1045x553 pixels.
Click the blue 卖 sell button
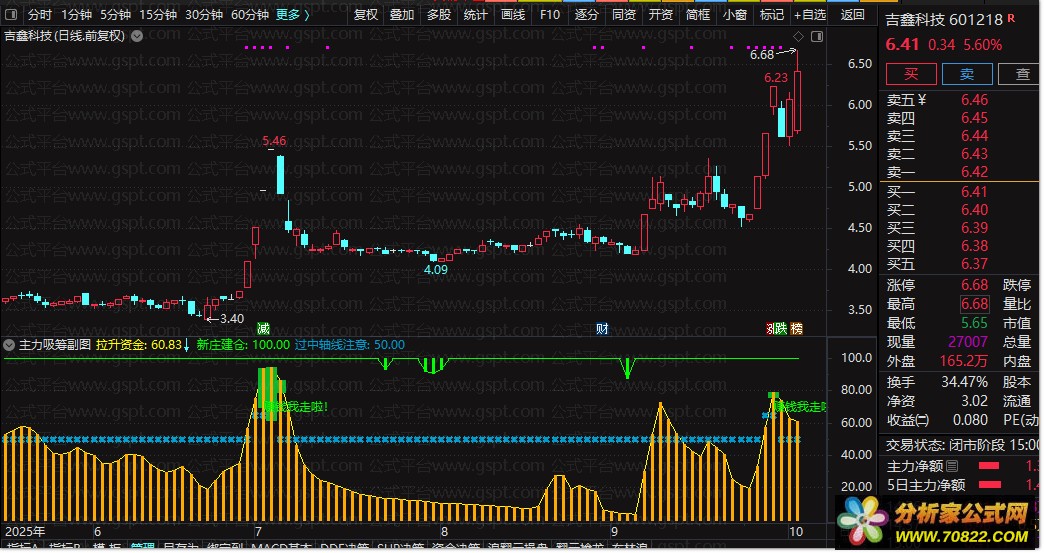(967, 74)
